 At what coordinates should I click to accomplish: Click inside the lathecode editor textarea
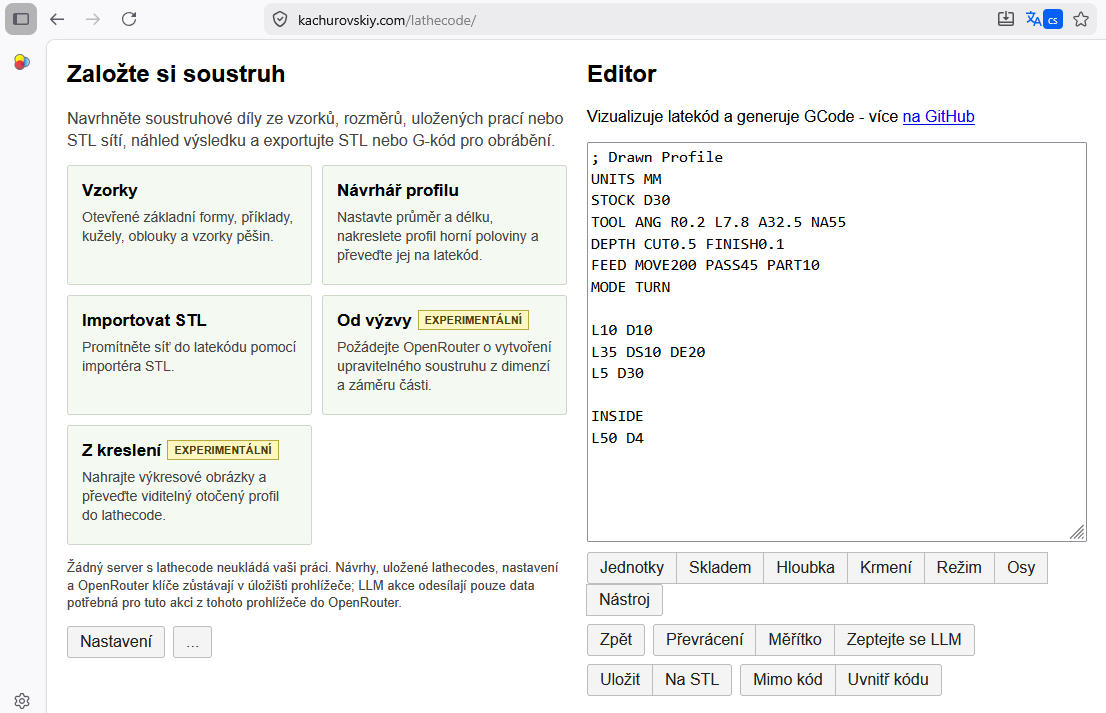click(837, 342)
